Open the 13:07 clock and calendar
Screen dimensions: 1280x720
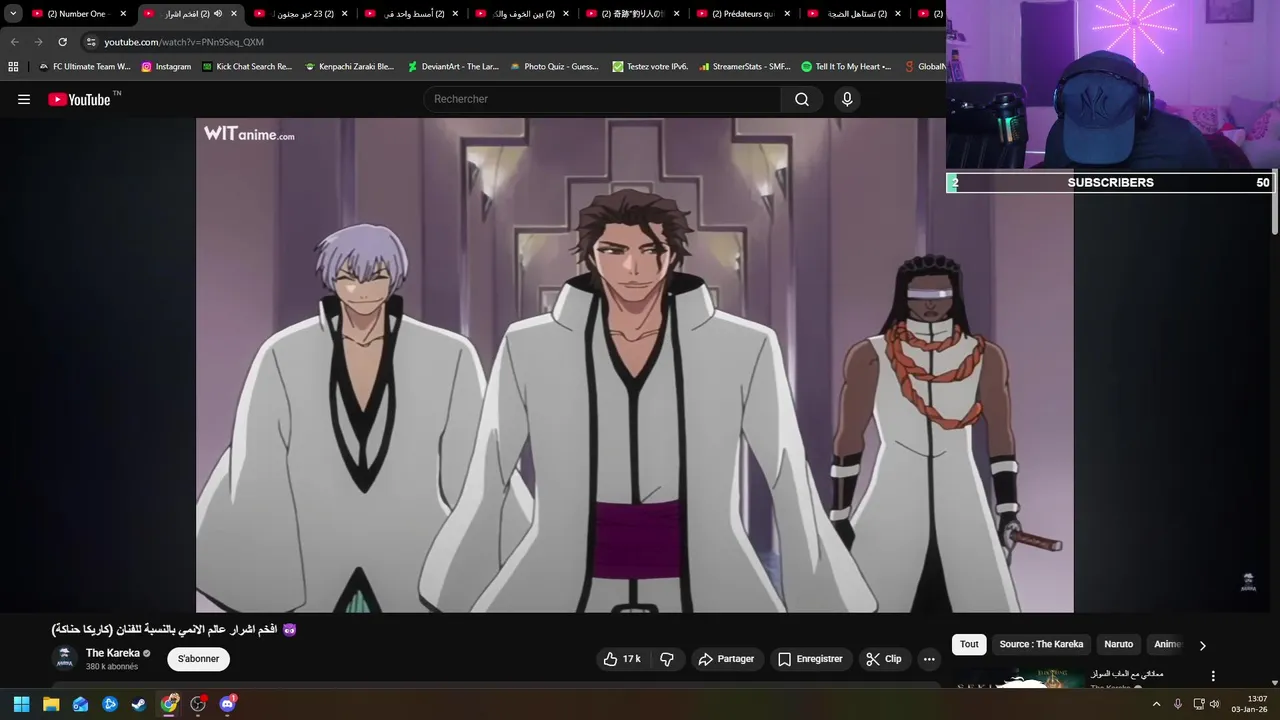[x=1250, y=704]
